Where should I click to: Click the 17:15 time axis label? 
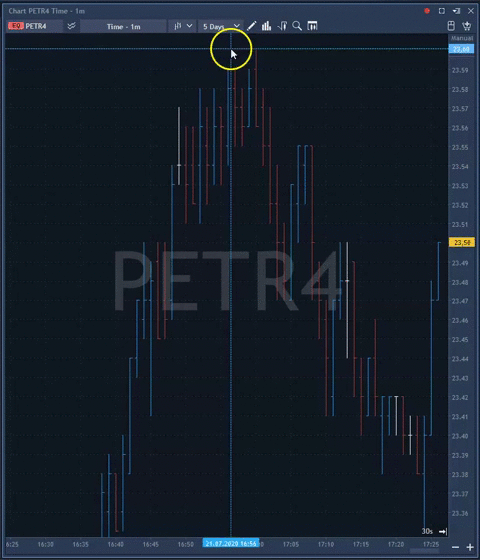click(361, 544)
